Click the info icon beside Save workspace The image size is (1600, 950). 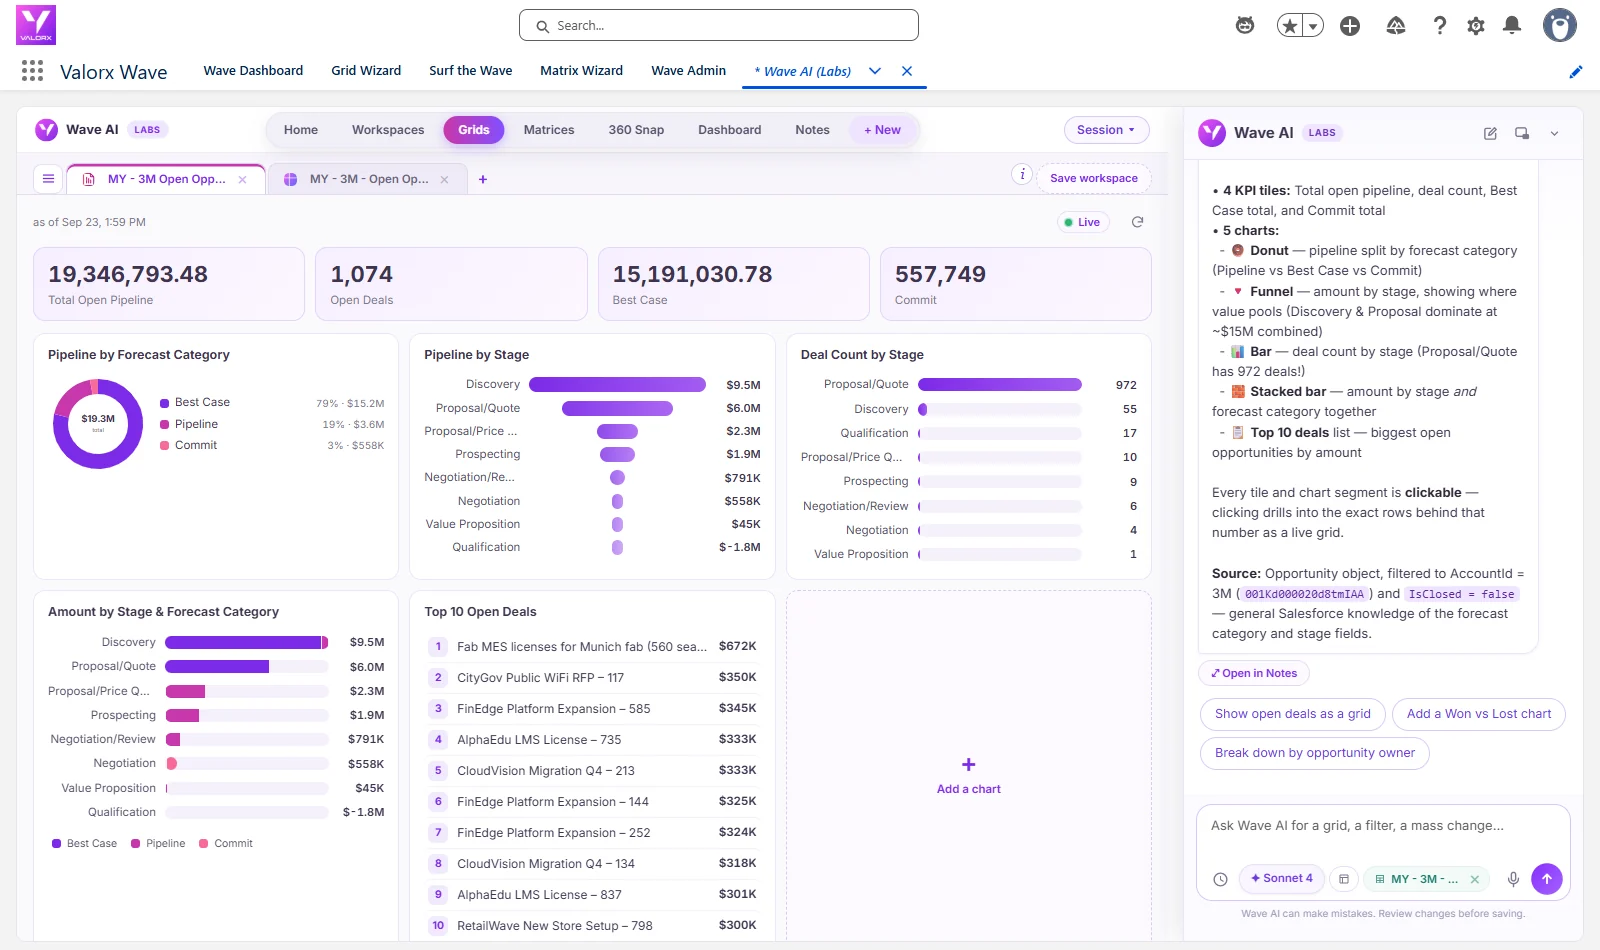(1022, 174)
